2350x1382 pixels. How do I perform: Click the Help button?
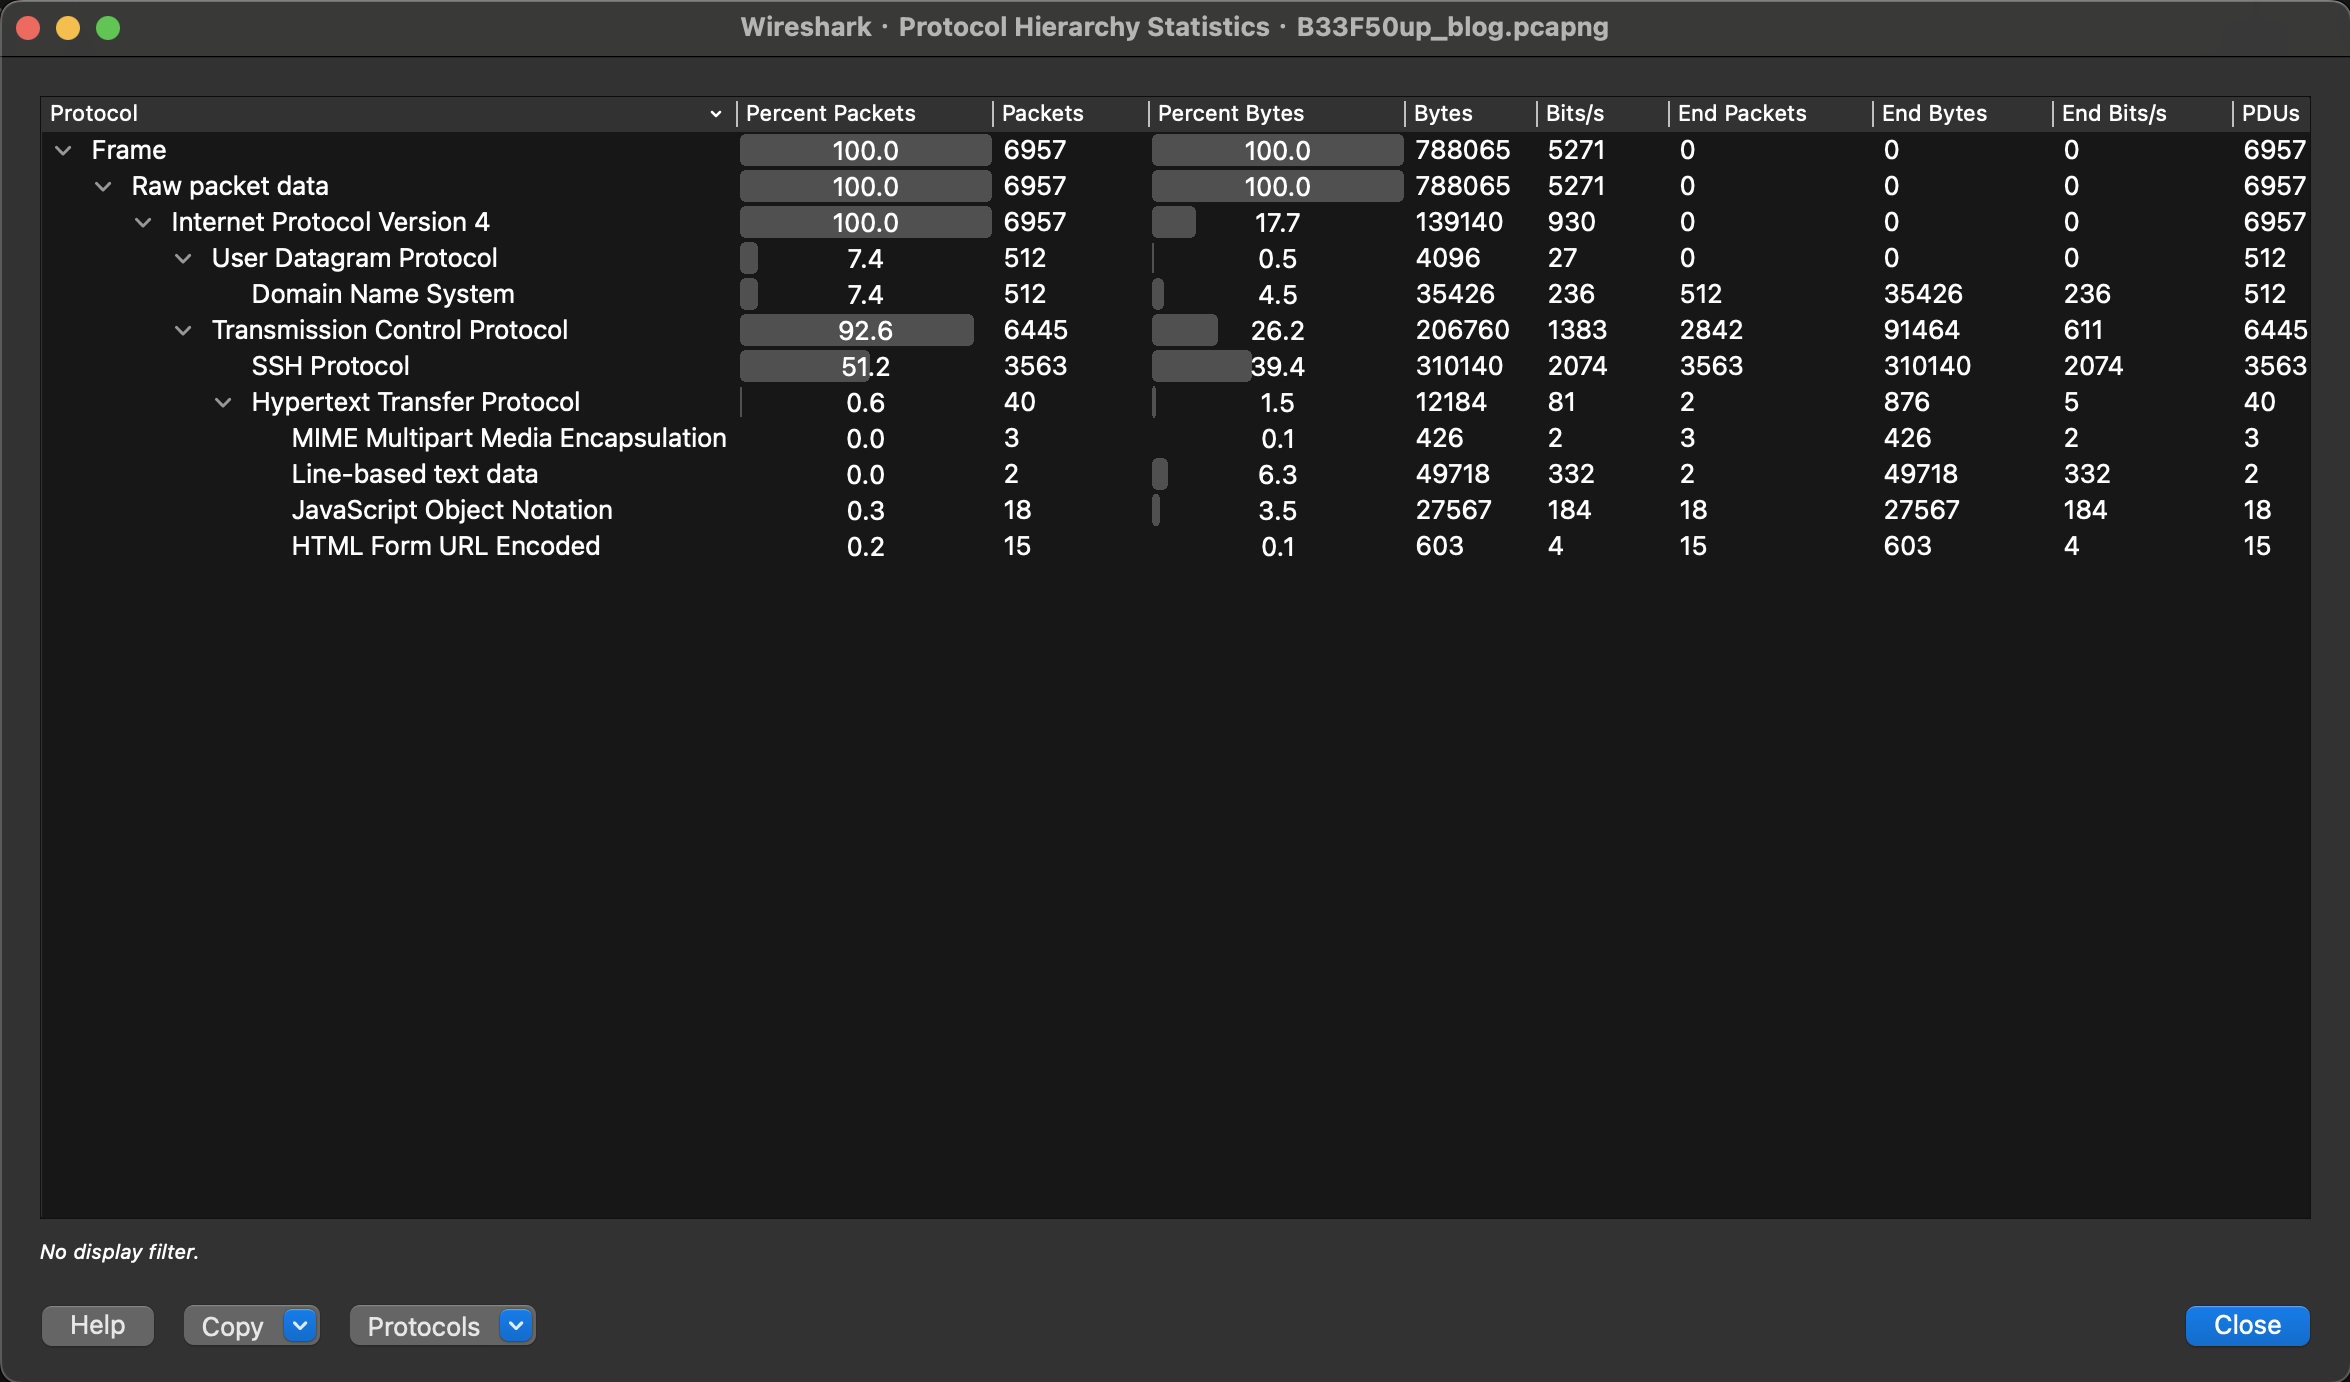pyautogui.click(x=98, y=1325)
